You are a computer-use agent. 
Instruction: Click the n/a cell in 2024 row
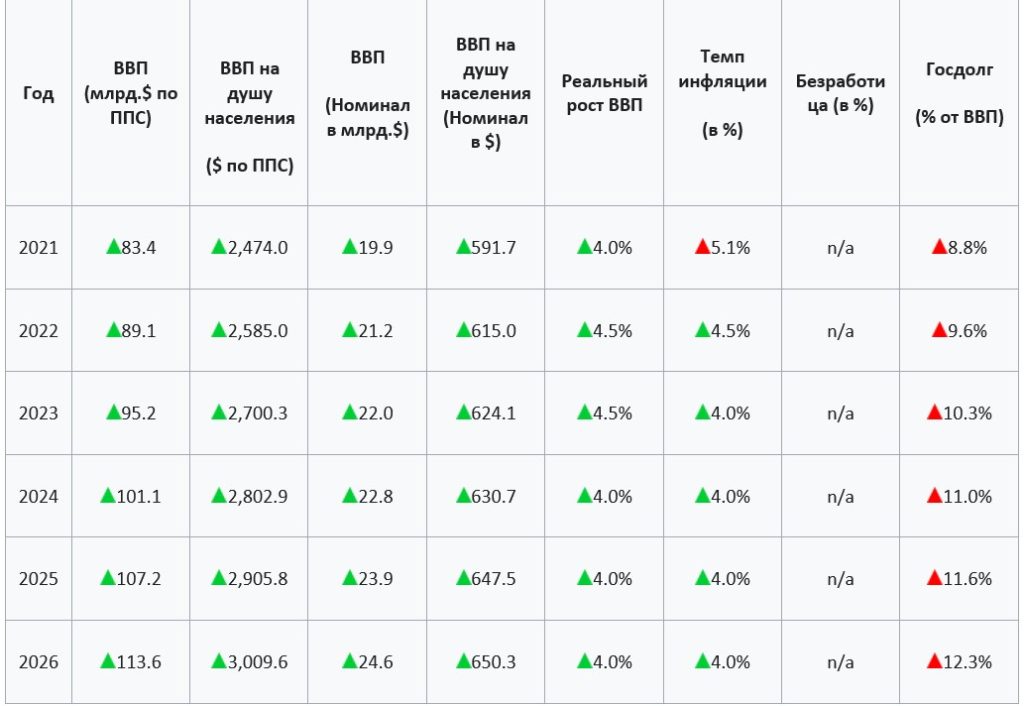pyautogui.click(x=840, y=496)
